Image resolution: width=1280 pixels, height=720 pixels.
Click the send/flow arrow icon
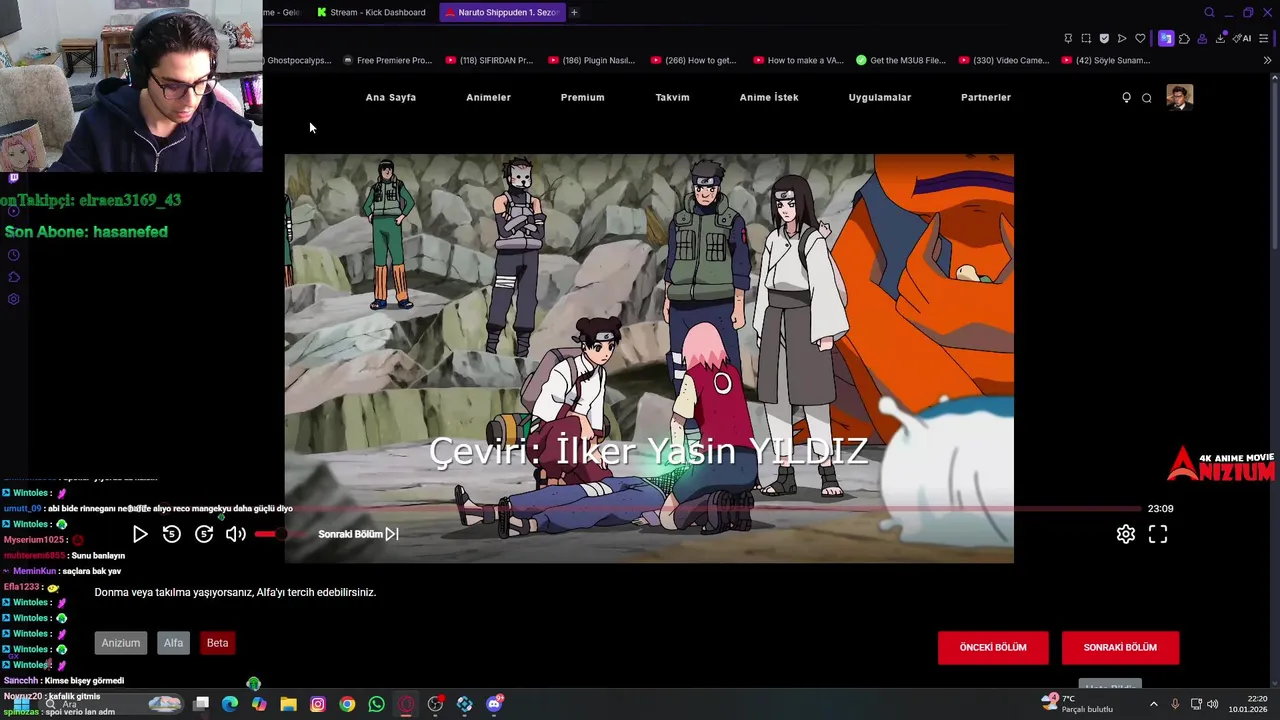[1122, 38]
